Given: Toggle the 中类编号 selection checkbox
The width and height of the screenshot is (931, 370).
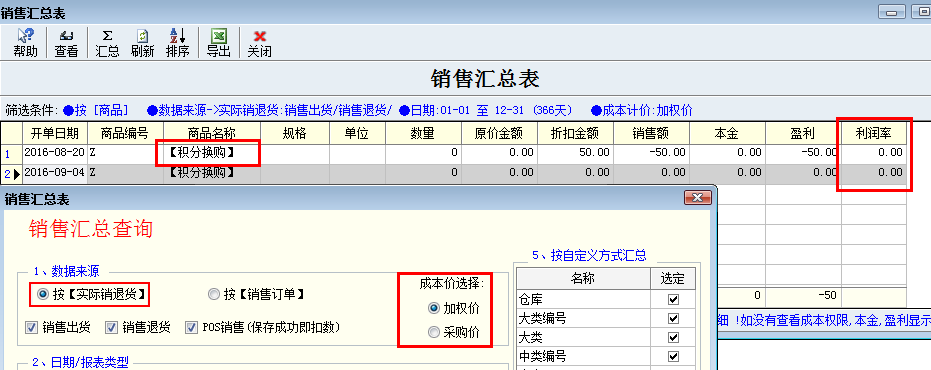Looking at the screenshot, I should click(673, 356).
